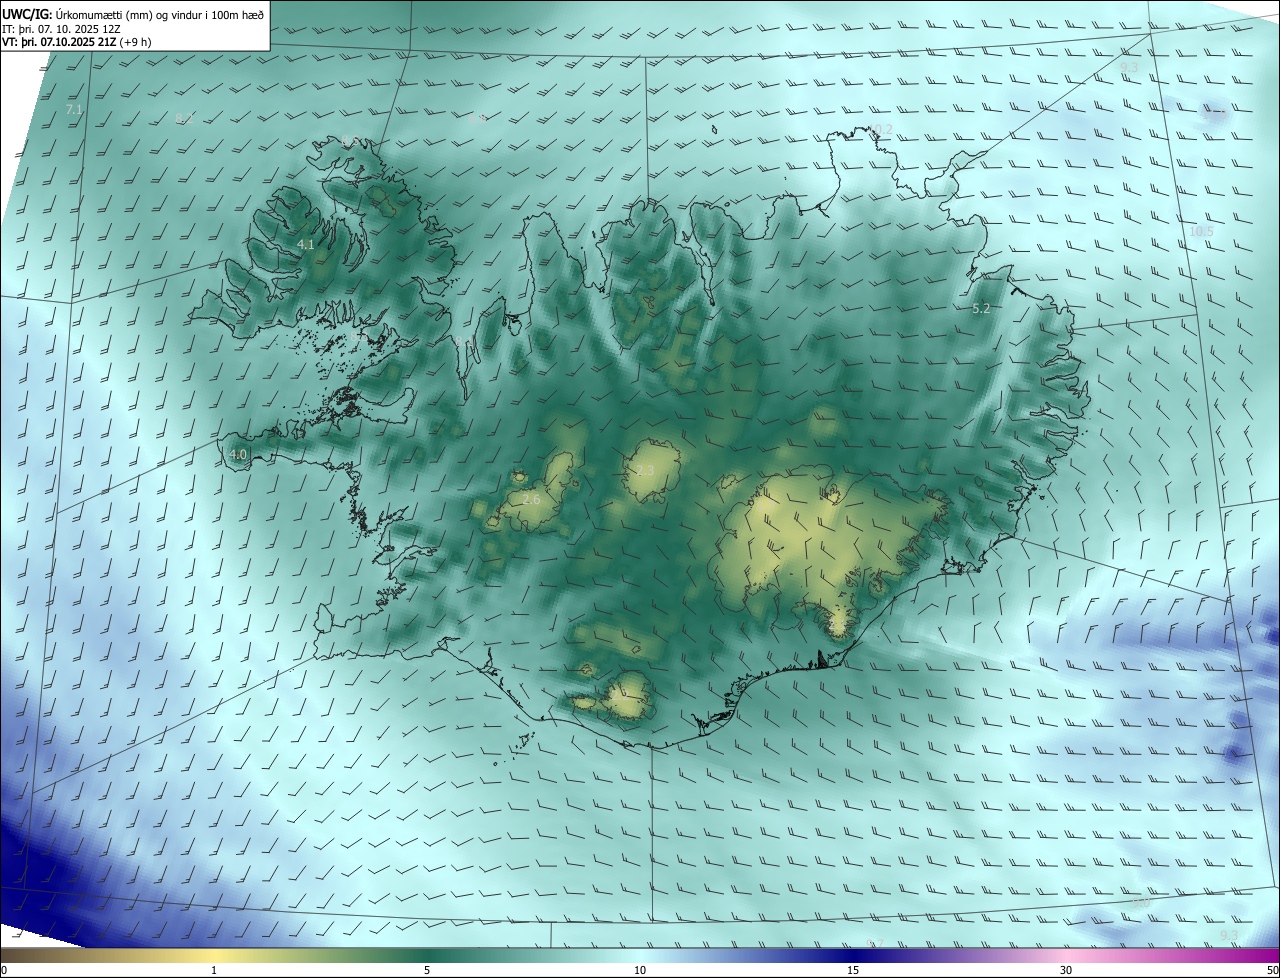Pick the pale pink color above 30 on the scale
1280x978 pixels.
(1066, 955)
